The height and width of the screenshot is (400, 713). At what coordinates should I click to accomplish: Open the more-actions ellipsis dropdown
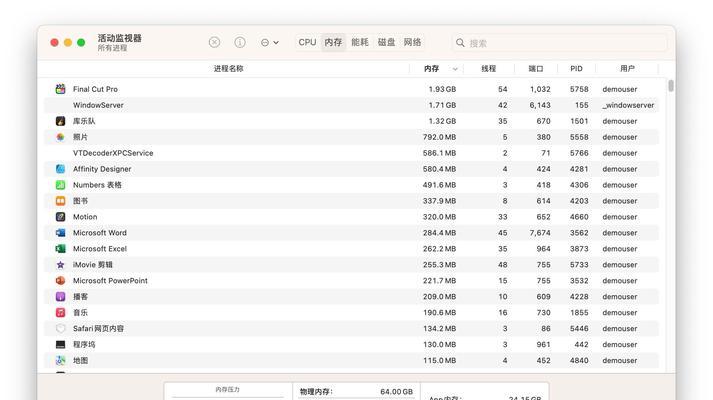[x=269, y=43]
